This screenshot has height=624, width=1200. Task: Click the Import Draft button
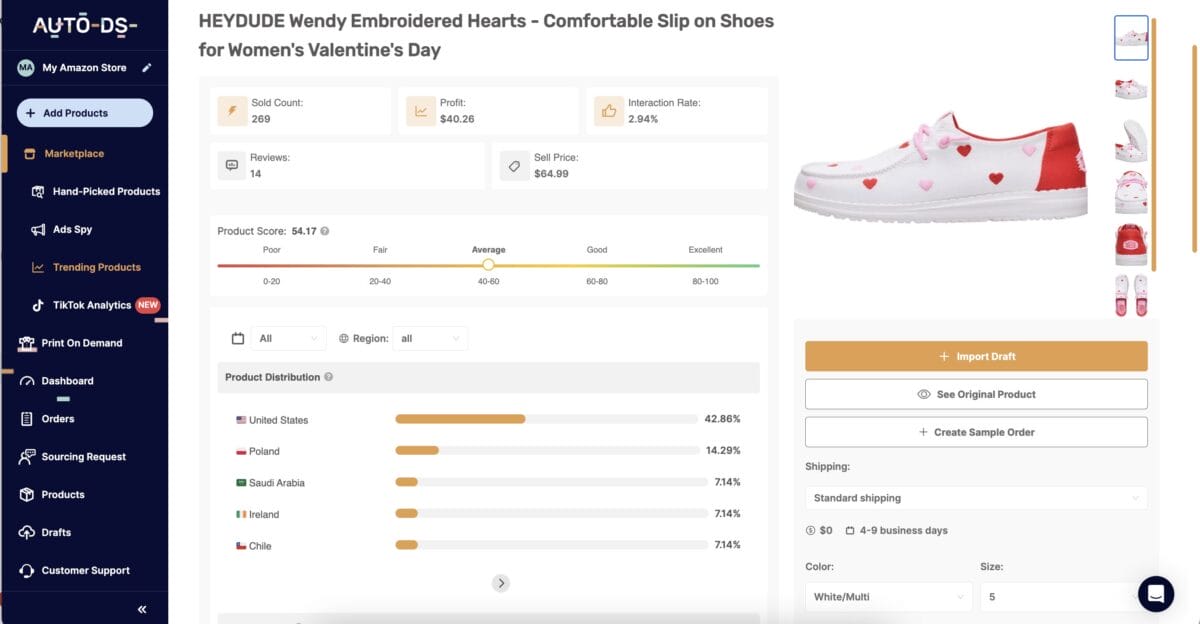pyautogui.click(x=975, y=356)
